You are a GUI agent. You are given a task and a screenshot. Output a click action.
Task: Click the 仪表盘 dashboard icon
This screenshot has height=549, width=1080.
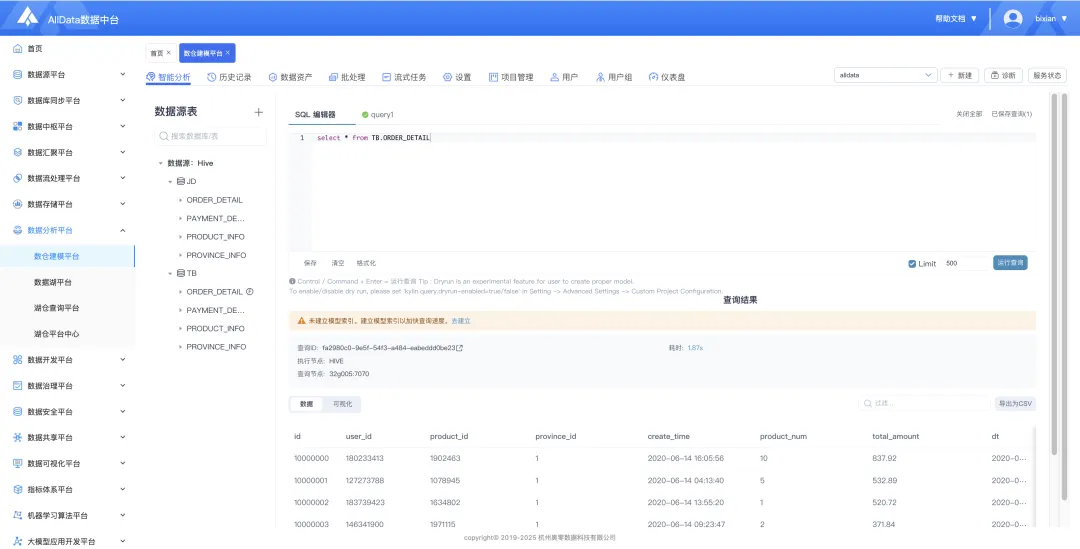[x=653, y=77]
